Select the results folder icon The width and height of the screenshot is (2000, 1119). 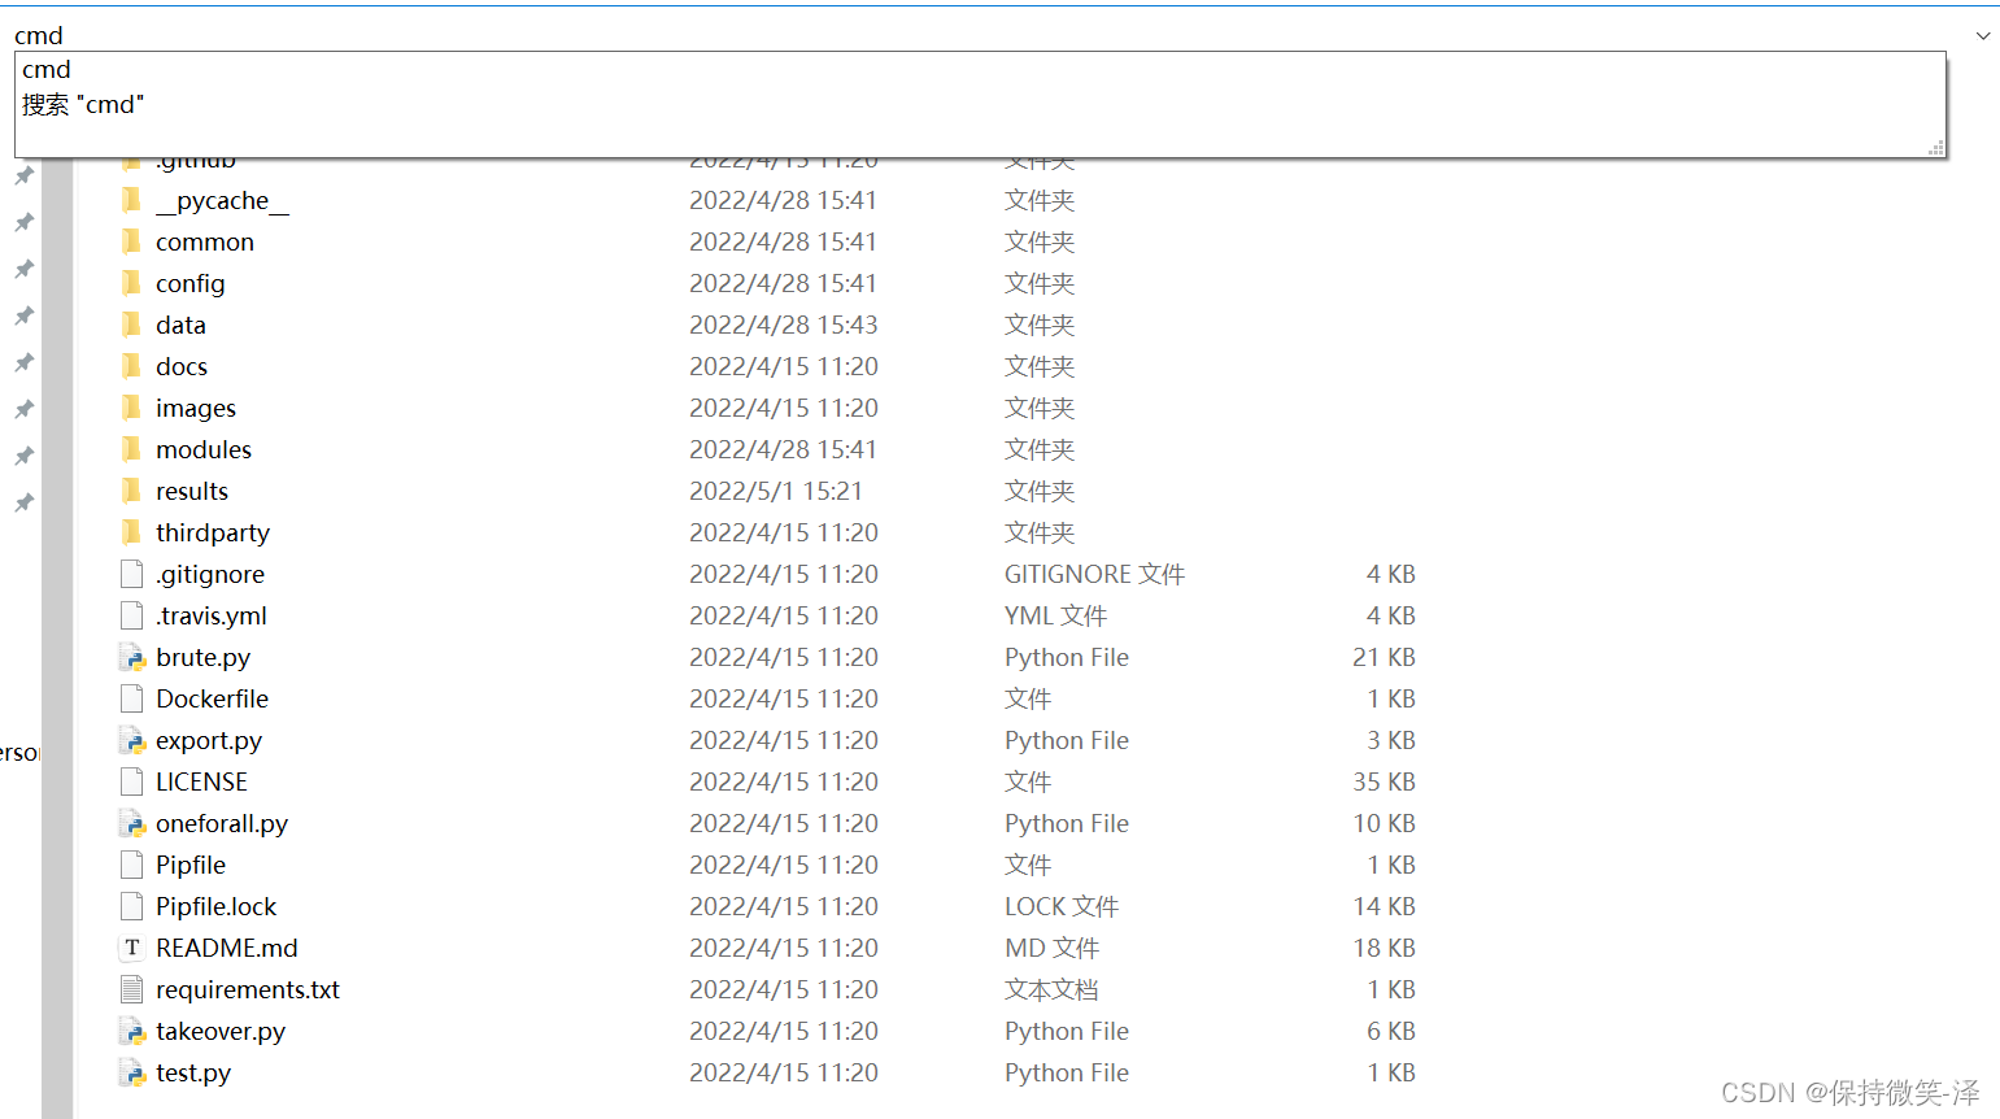click(x=131, y=491)
